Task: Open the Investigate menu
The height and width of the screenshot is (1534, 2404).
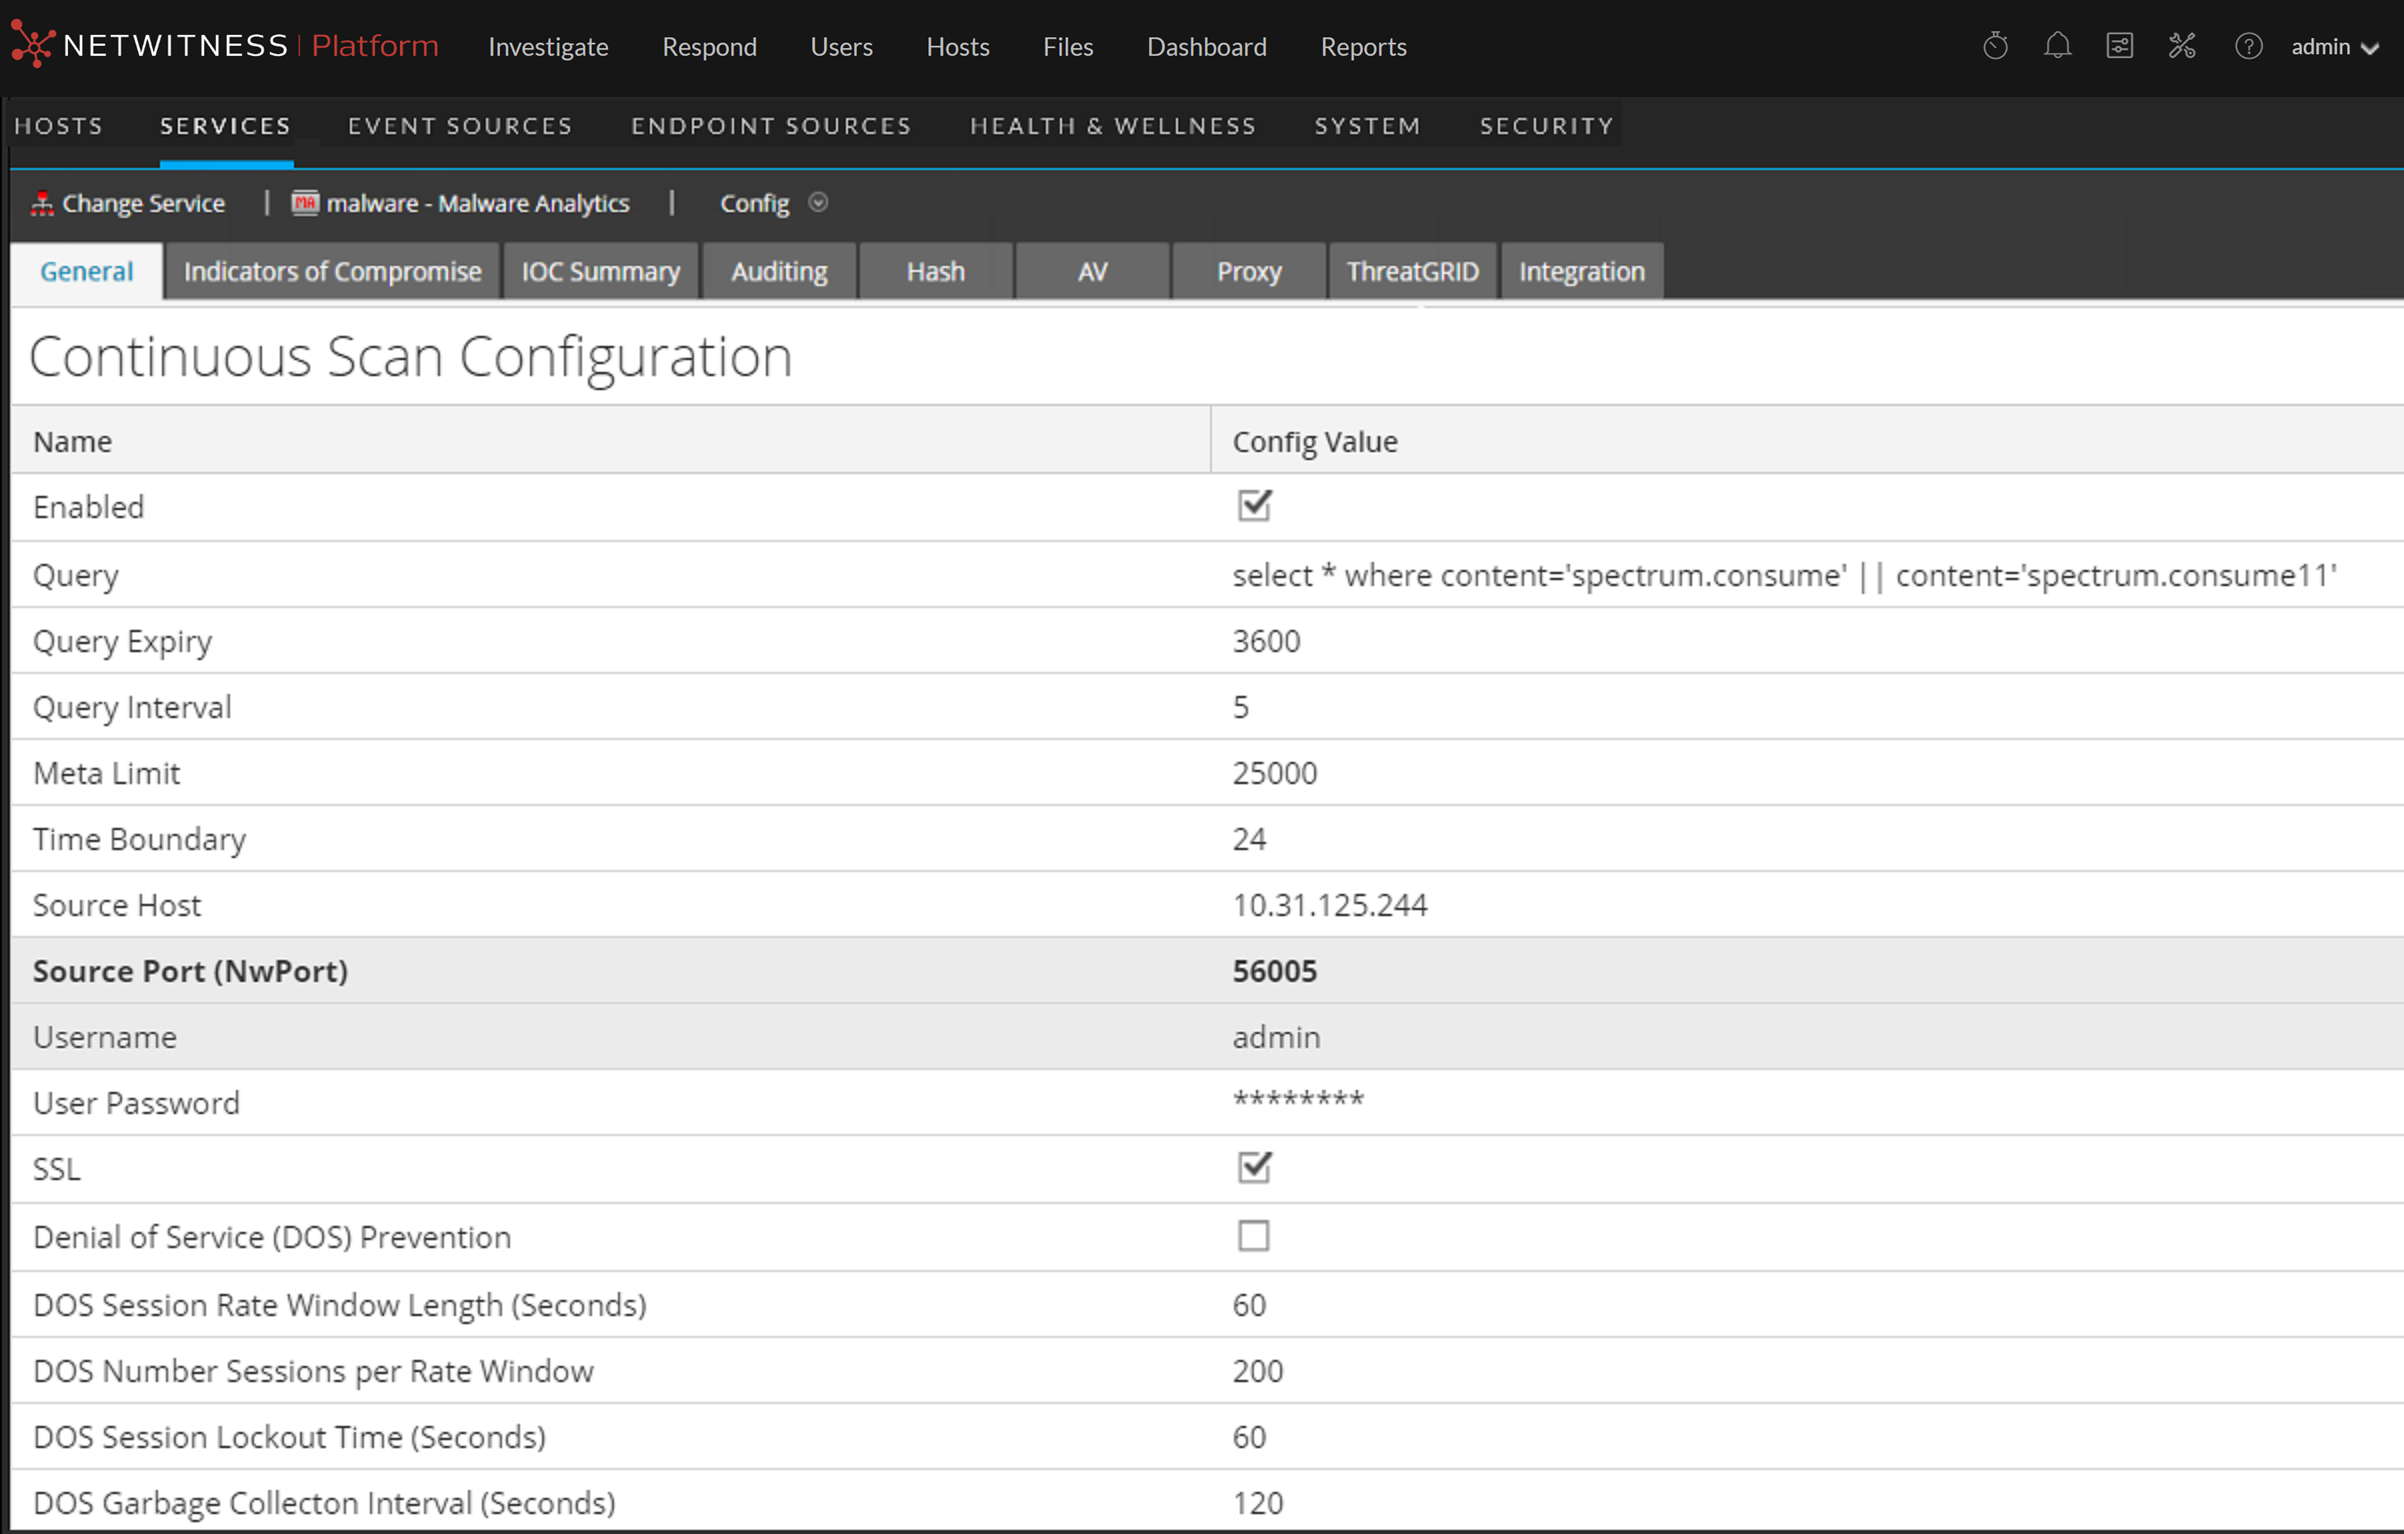Action: pos(548,47)
